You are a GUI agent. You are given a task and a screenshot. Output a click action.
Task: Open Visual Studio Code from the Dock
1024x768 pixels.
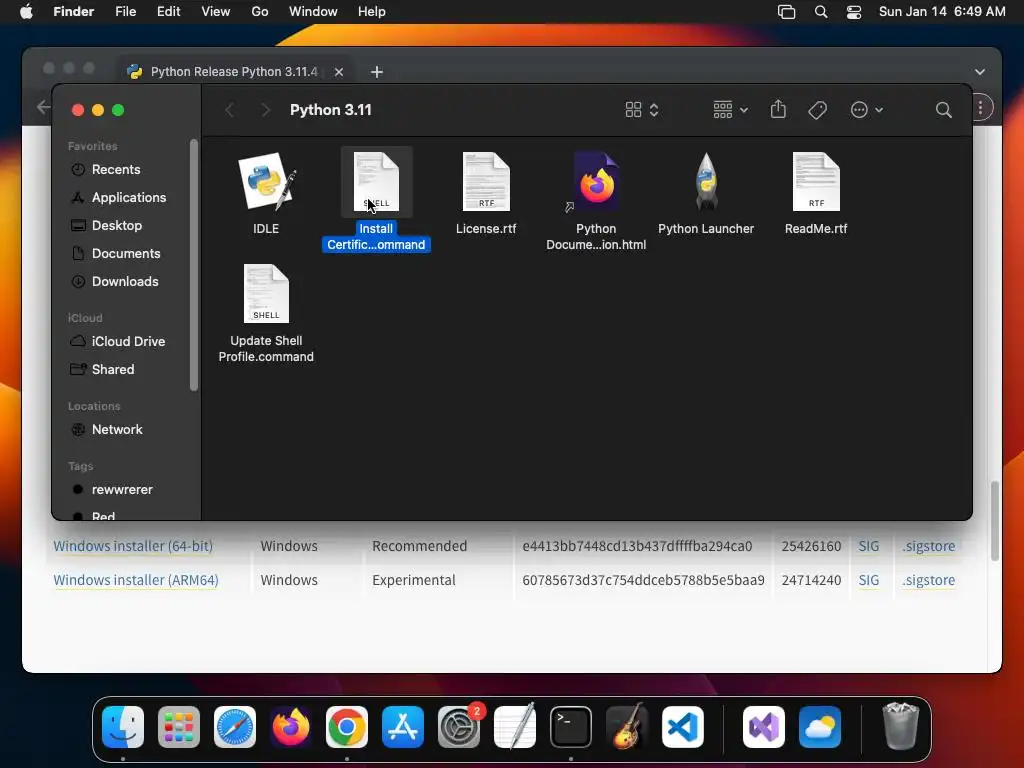click(682, 727)
